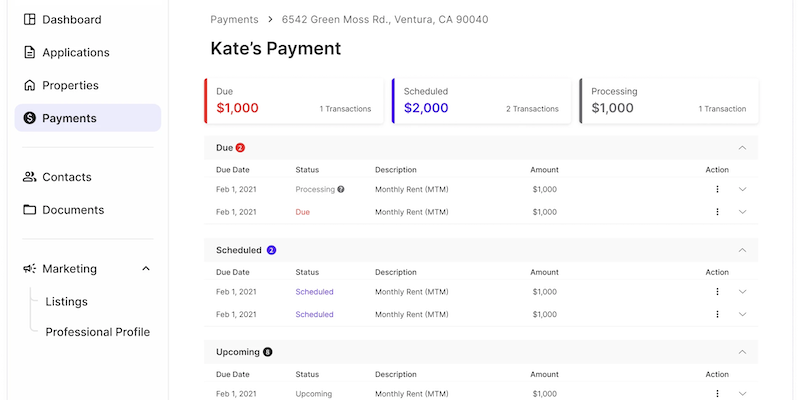Click the black badge beside Upcoming heading
Screen dimensions: 800x400
pyautogui.click(x=268, y=352)
